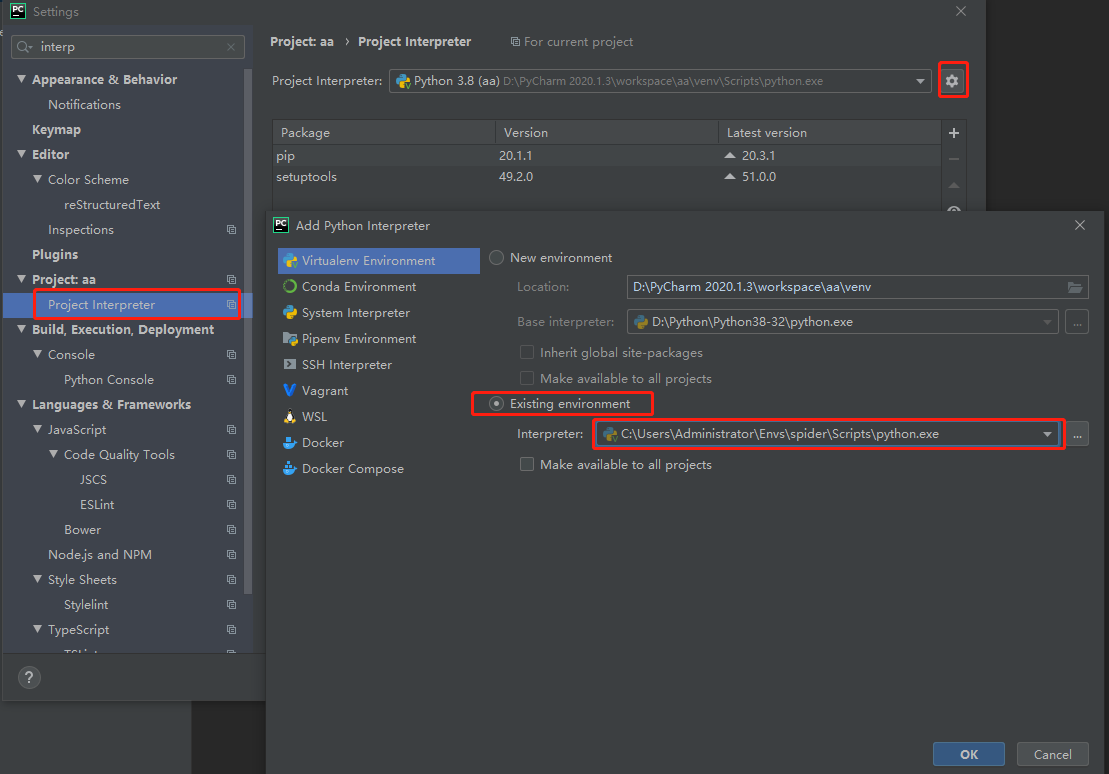Click project-level icon beside Python Console
Image resolution: width=1109 pixels, height=774 pixels.
[x=231, y=380]
